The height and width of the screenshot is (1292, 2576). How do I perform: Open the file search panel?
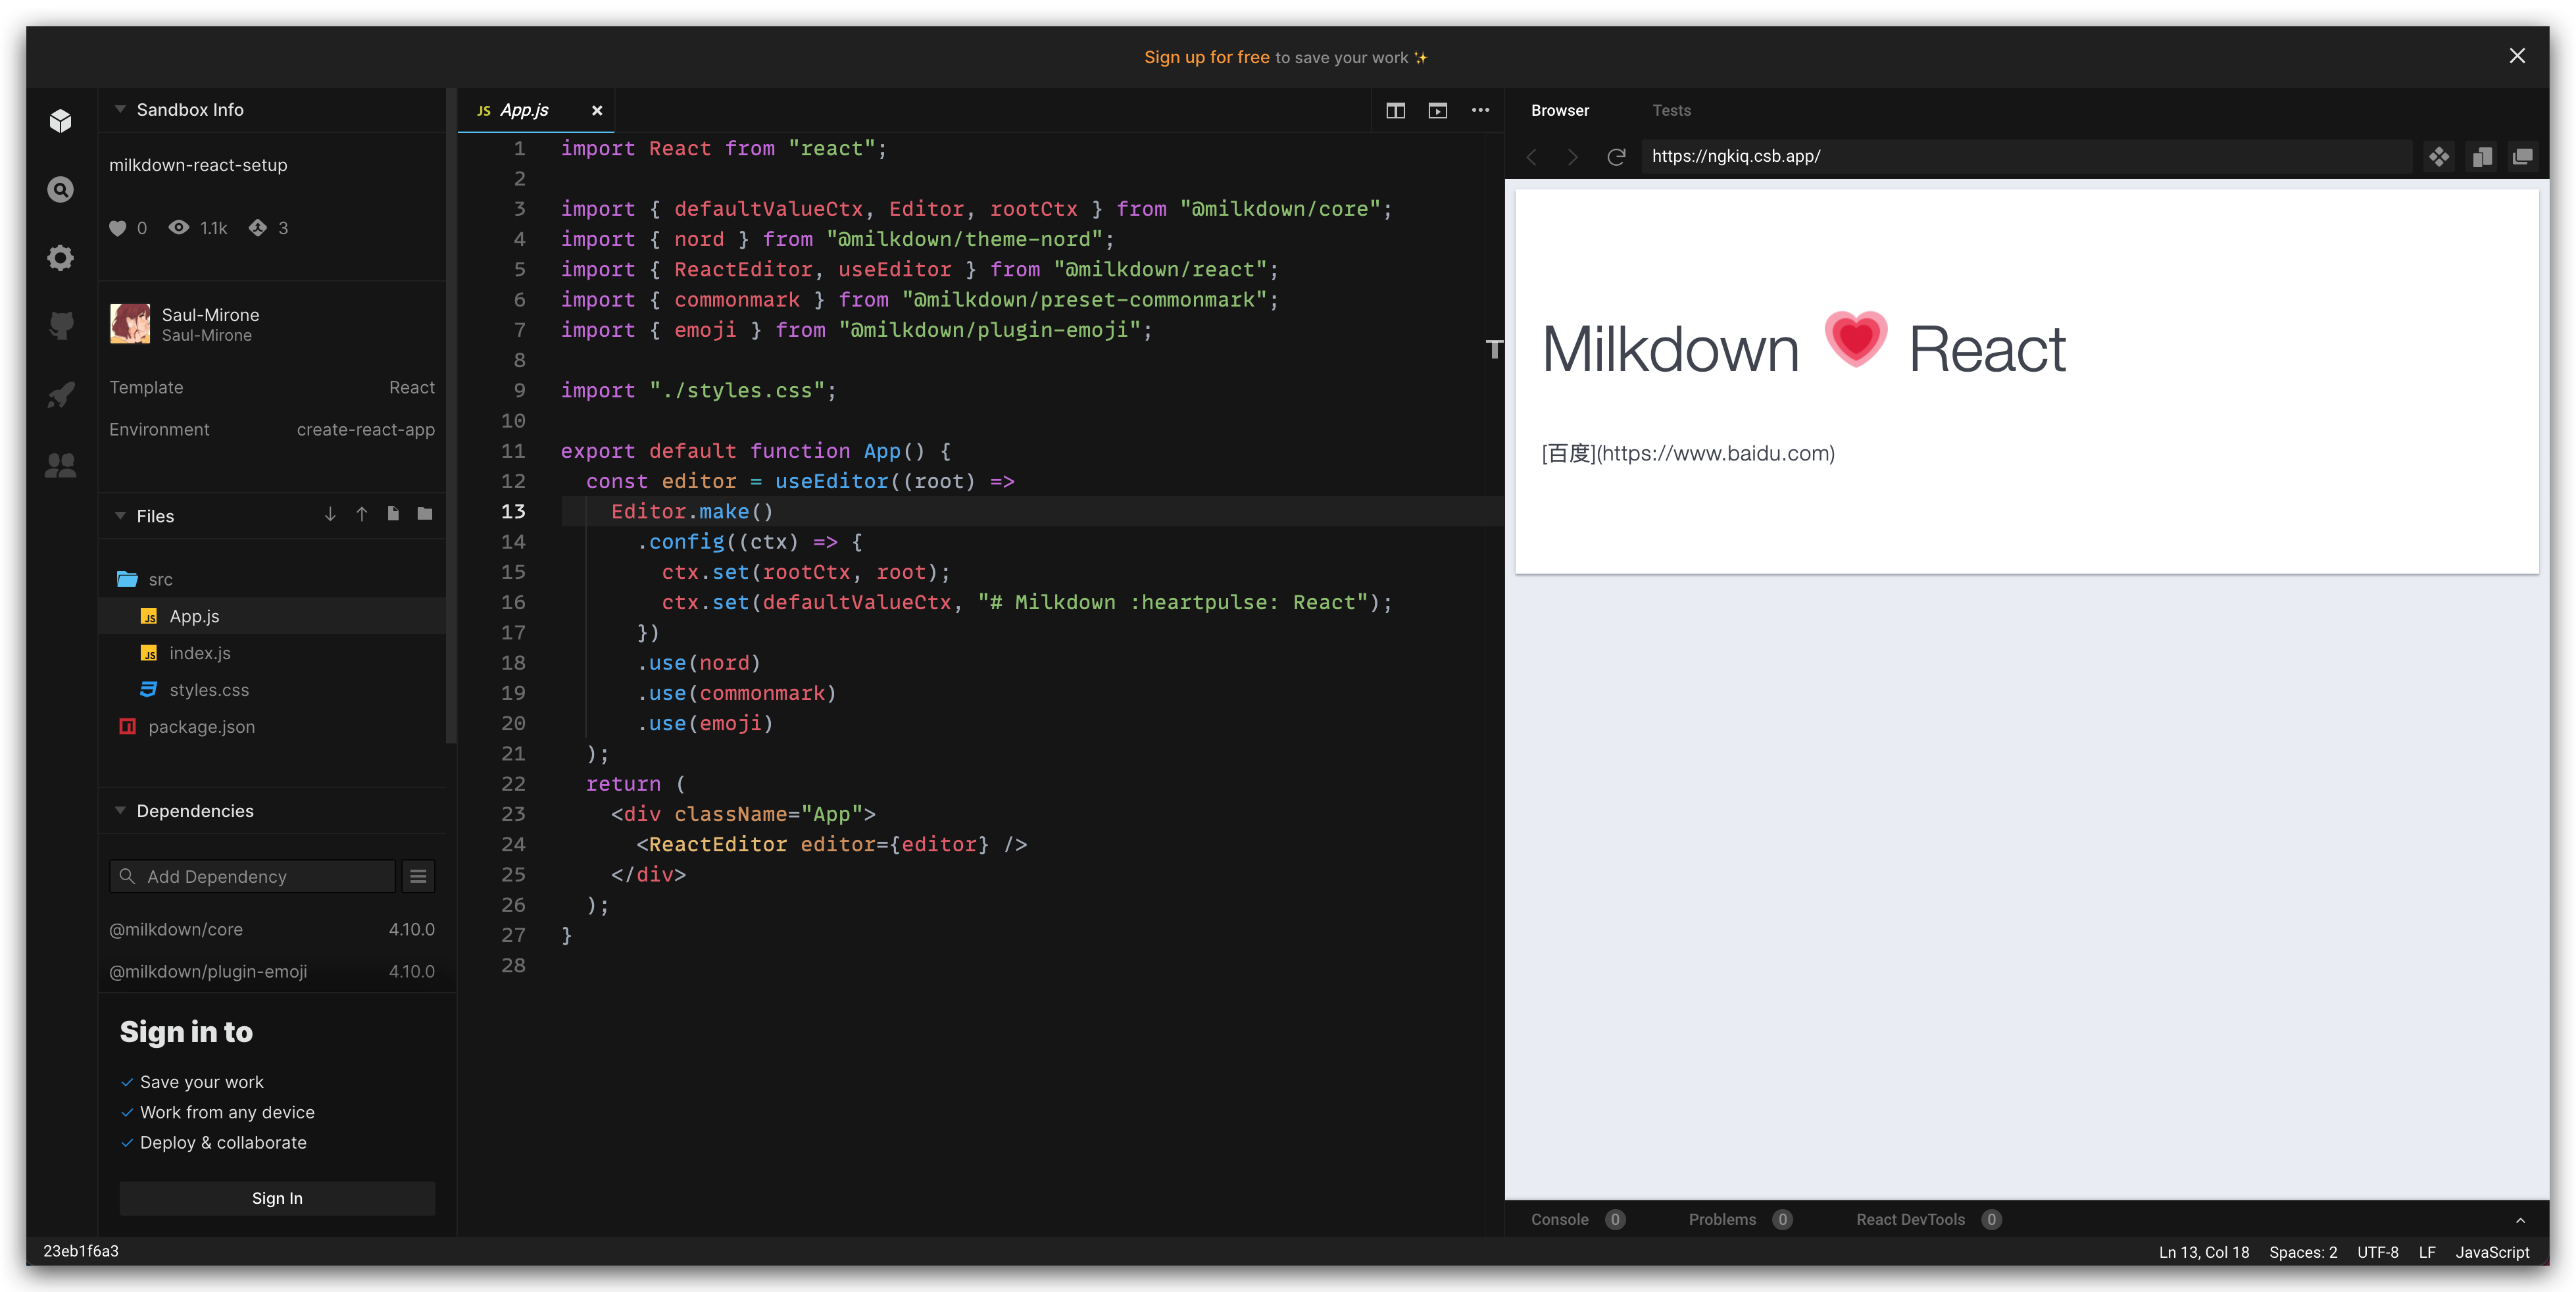60,189
